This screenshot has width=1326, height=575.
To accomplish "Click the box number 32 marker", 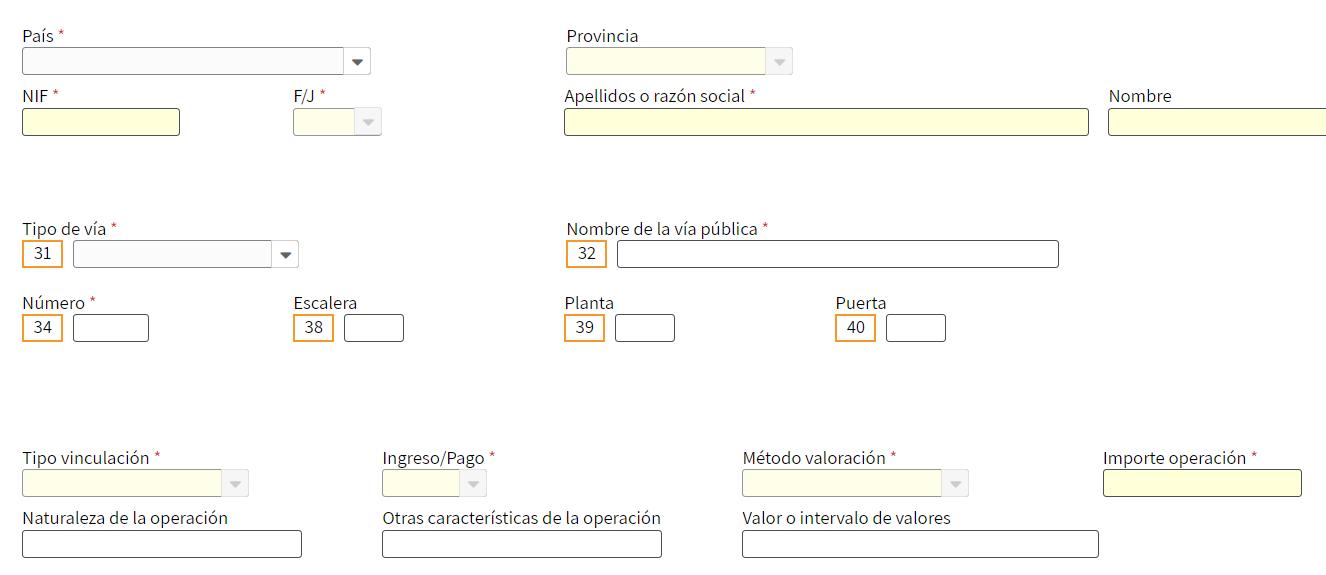I will [586, 254].
